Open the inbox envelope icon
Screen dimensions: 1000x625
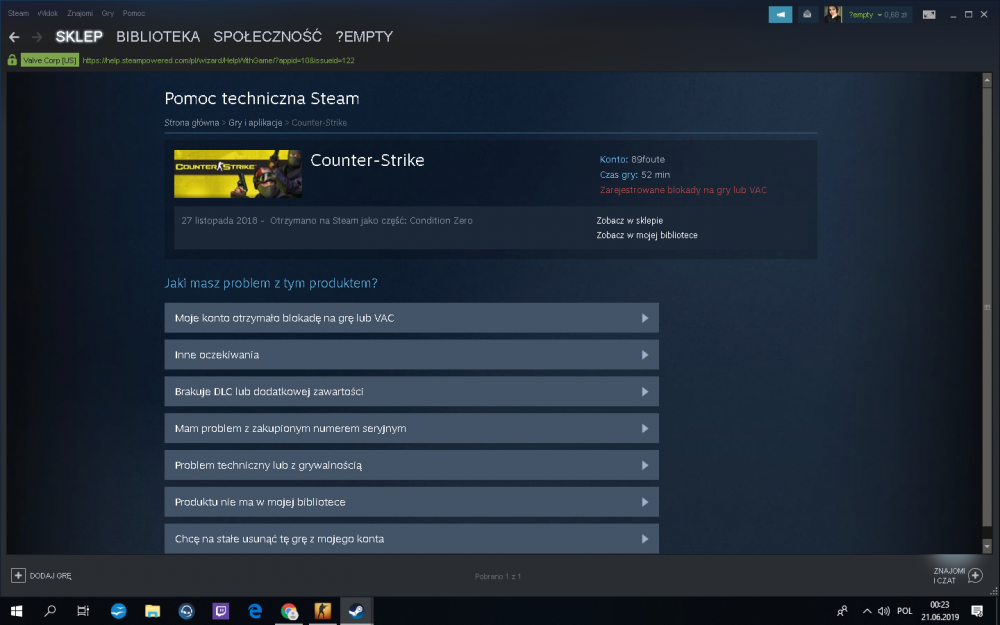pyautogui.click(x=807, y=14)
